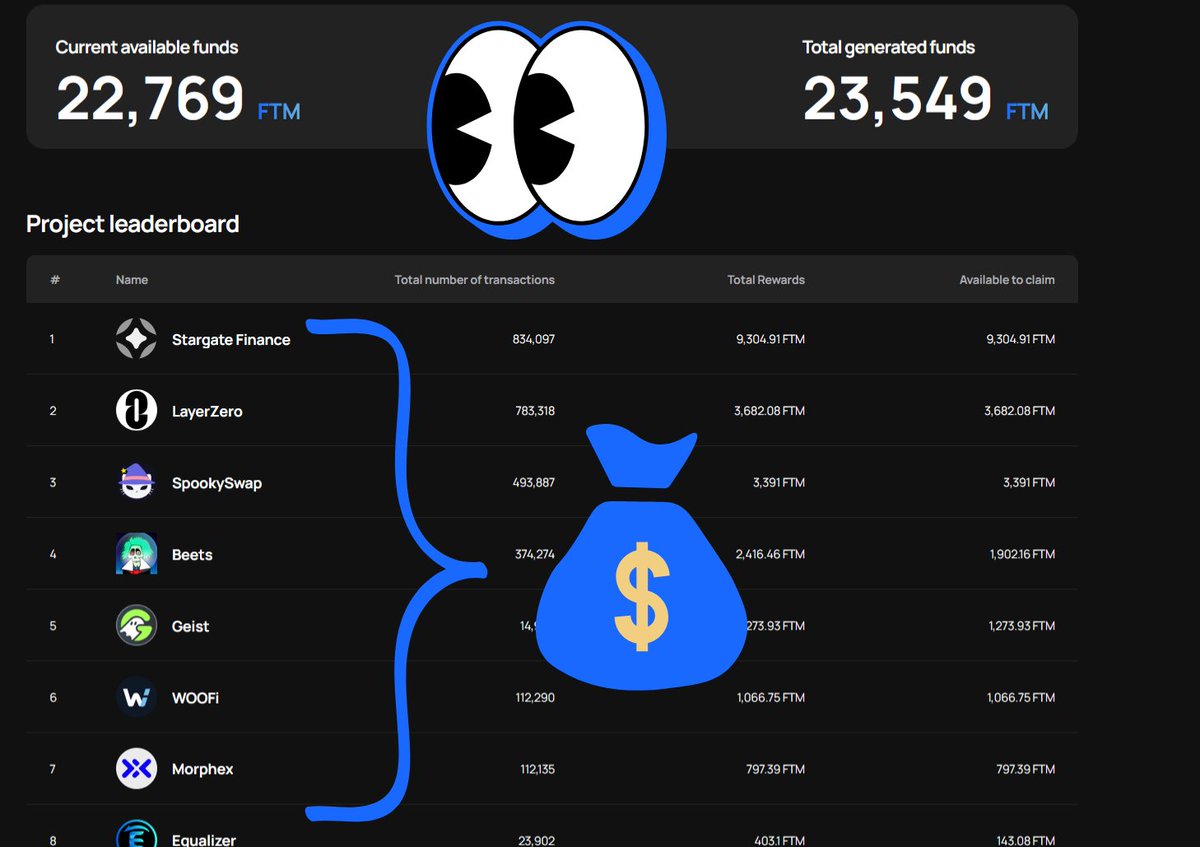
Task: Click 'Total number of transactions' column header
Action: 475,280
